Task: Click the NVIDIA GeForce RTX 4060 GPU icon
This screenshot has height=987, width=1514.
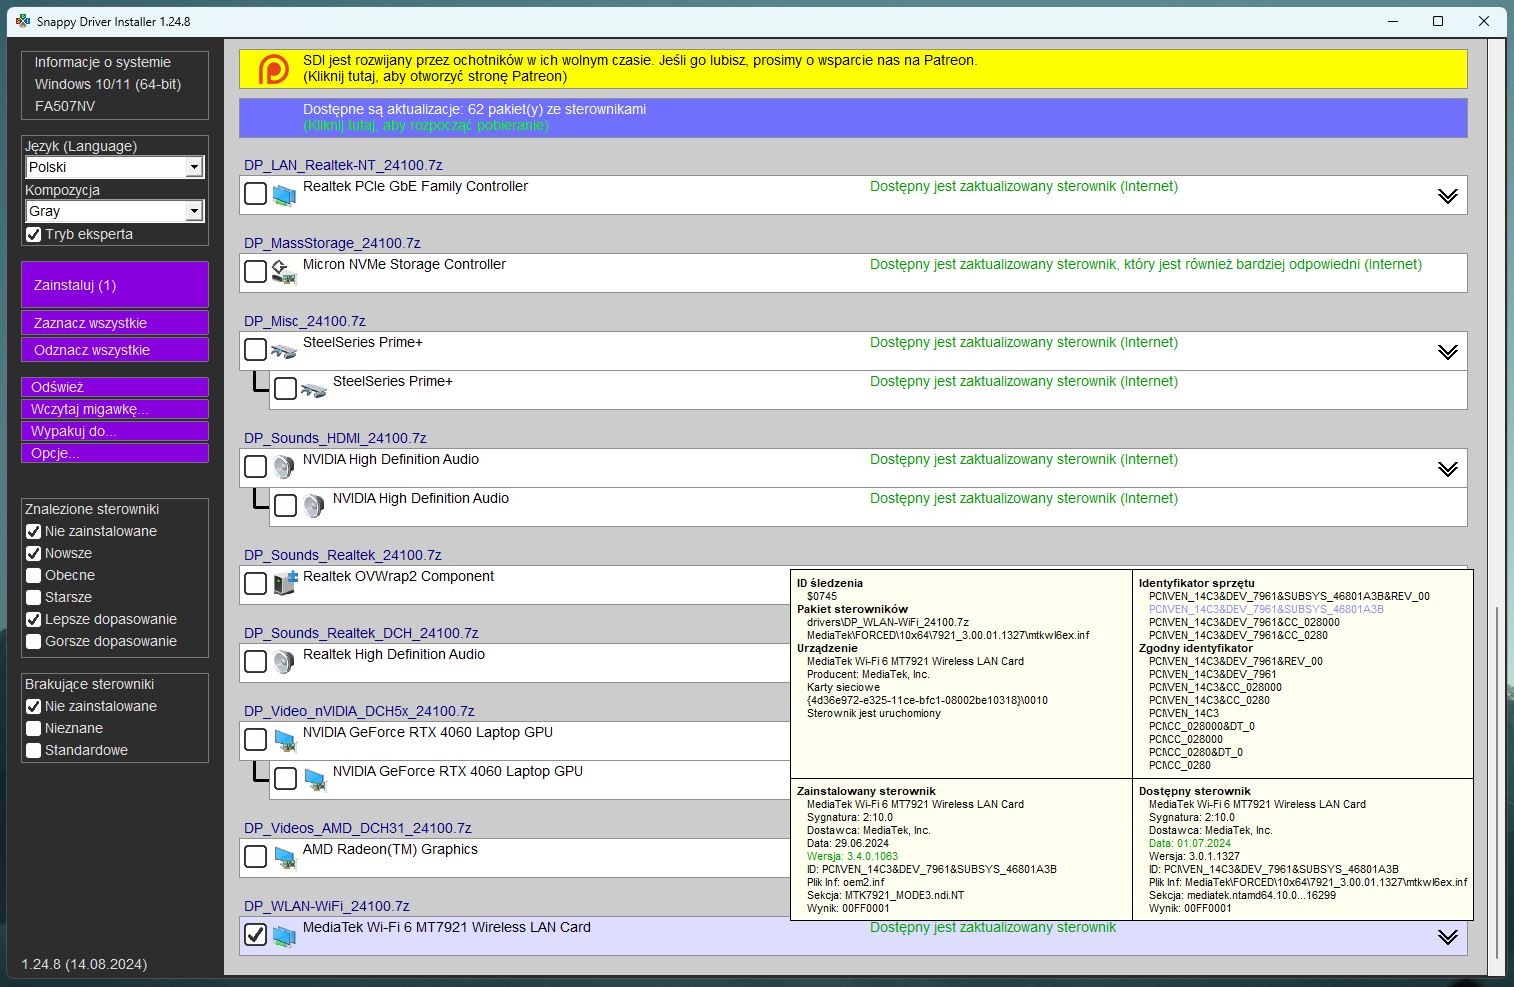Action: [285, 740]
